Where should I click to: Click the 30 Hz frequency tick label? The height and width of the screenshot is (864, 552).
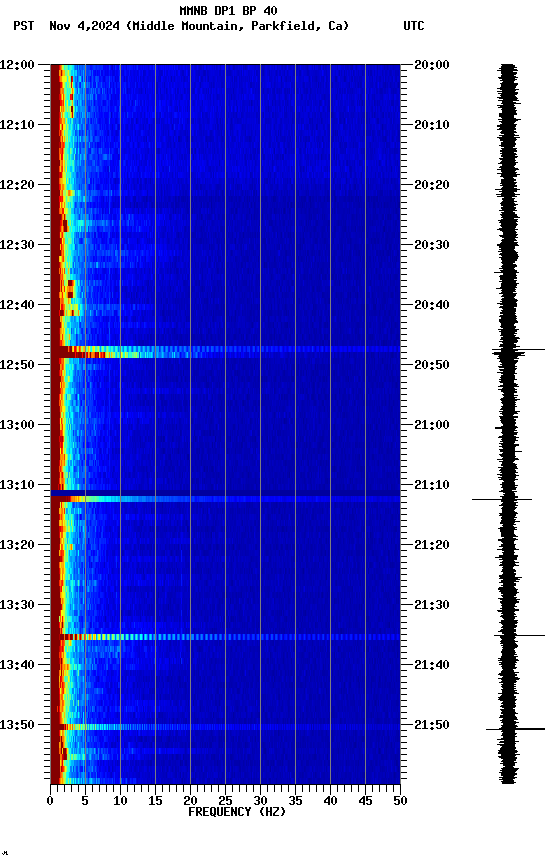(x=260, y=801)
